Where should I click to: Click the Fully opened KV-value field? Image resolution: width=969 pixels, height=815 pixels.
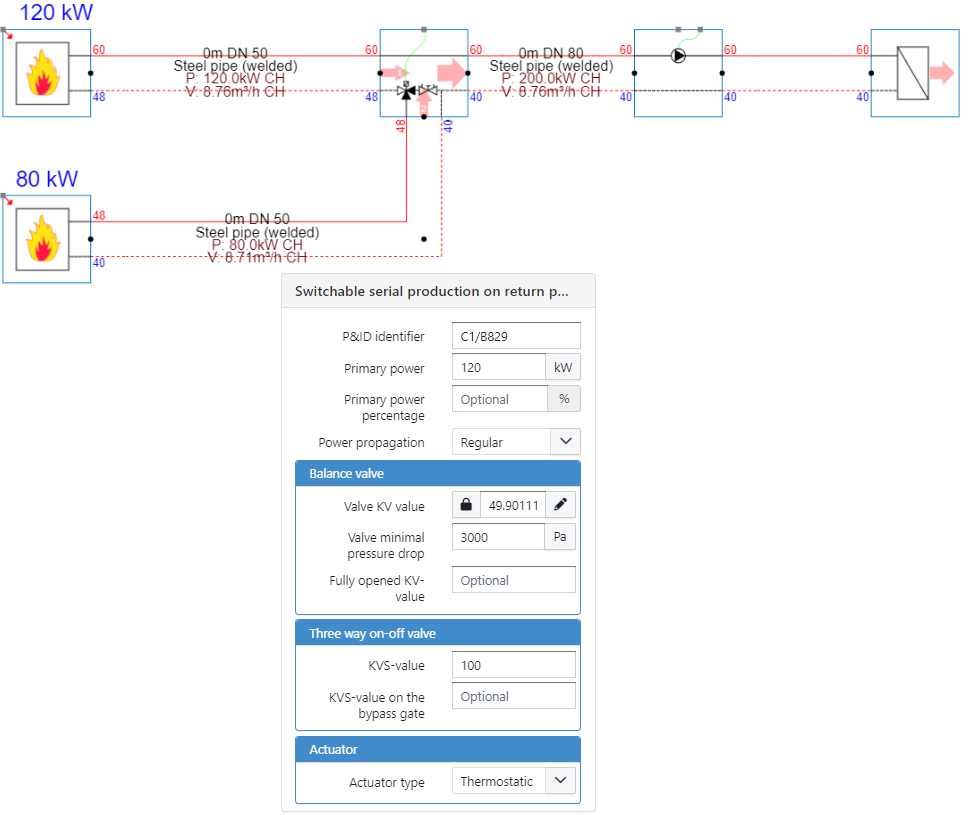point(513,580)
